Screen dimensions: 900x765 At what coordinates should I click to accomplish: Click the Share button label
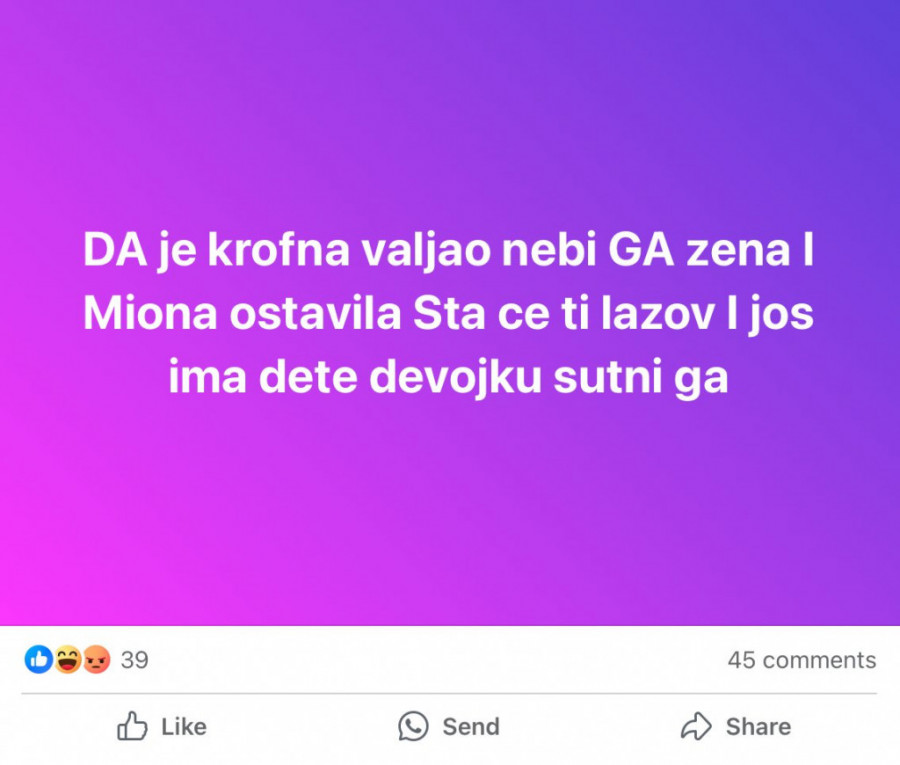point(758,727)
